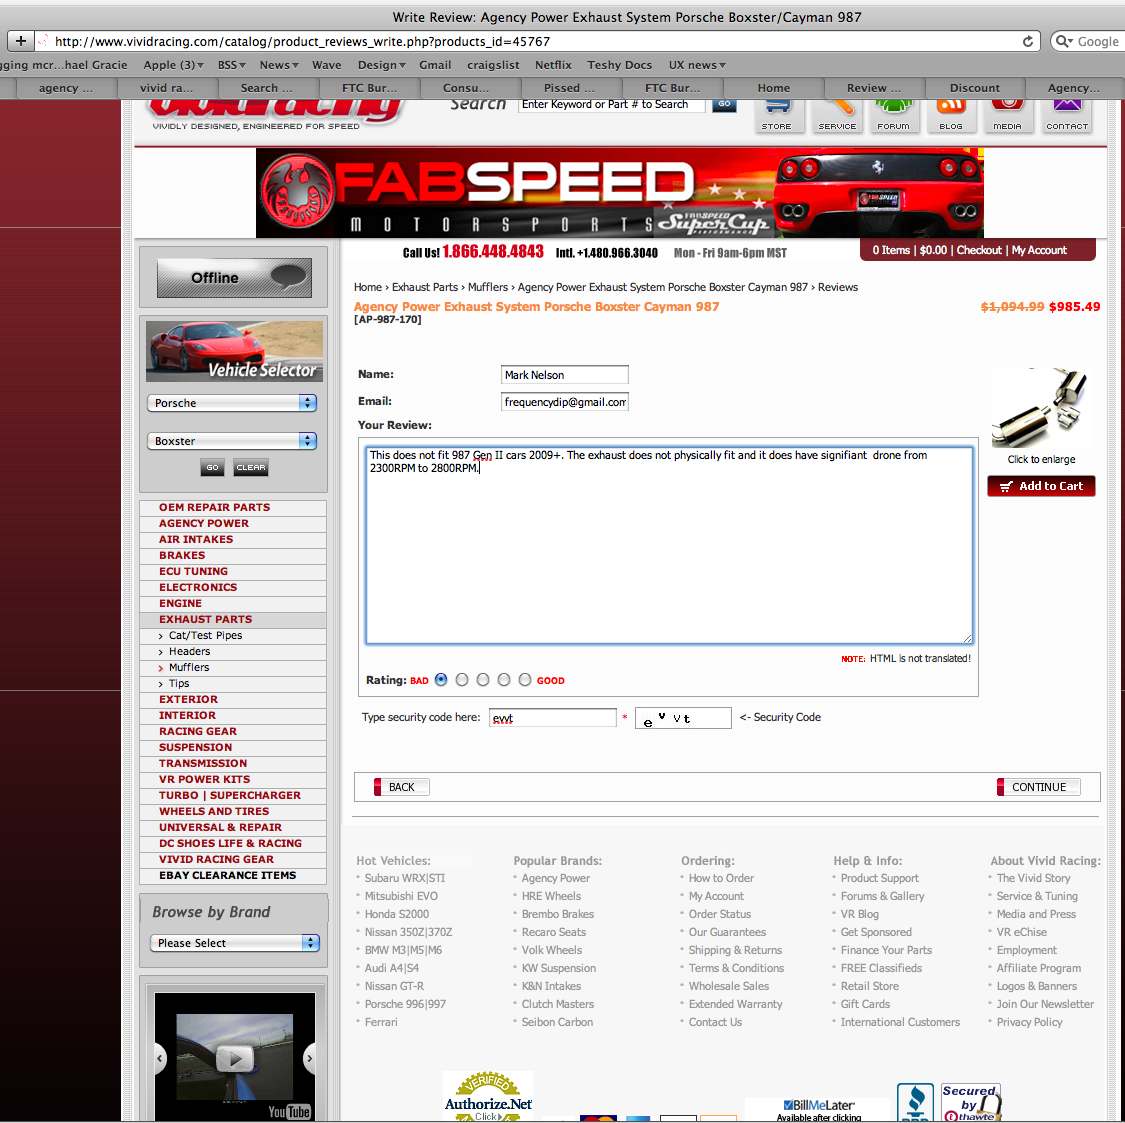Switch to the Discount browser tab
The image size is (1125, 1123).
tap(974, 88)
